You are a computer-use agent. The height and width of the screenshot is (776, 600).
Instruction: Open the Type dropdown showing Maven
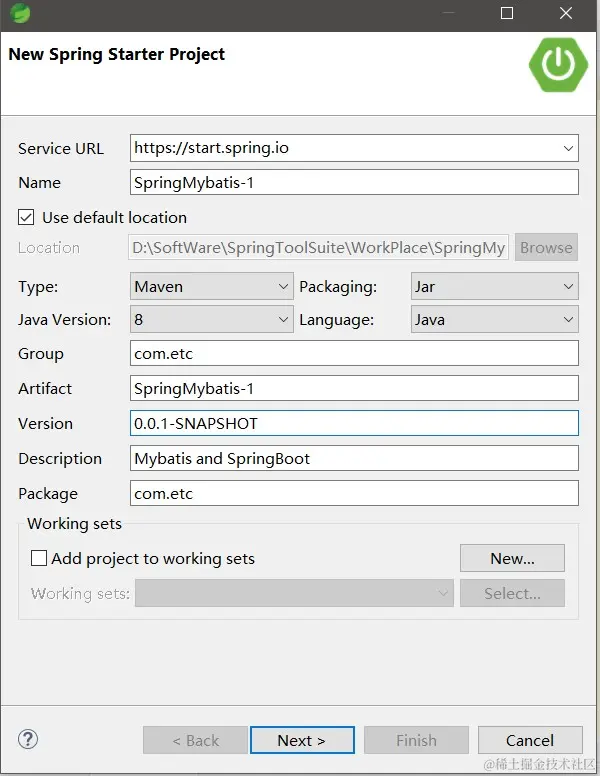(x=212, y=286)
